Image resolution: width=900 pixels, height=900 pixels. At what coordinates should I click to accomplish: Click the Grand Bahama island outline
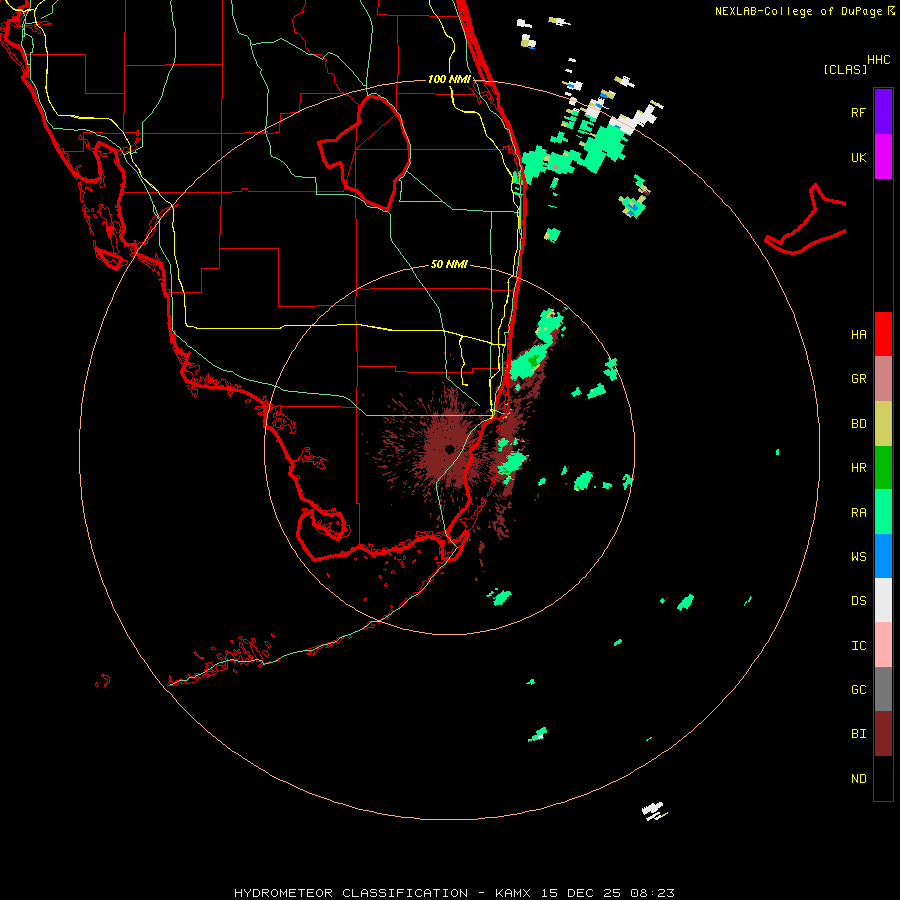click(x=806, y=220)
